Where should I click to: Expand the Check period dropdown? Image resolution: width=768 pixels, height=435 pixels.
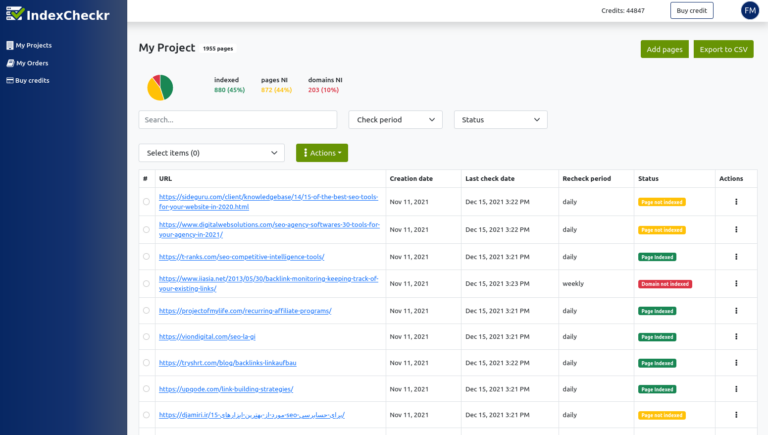[x=395, y=120]
